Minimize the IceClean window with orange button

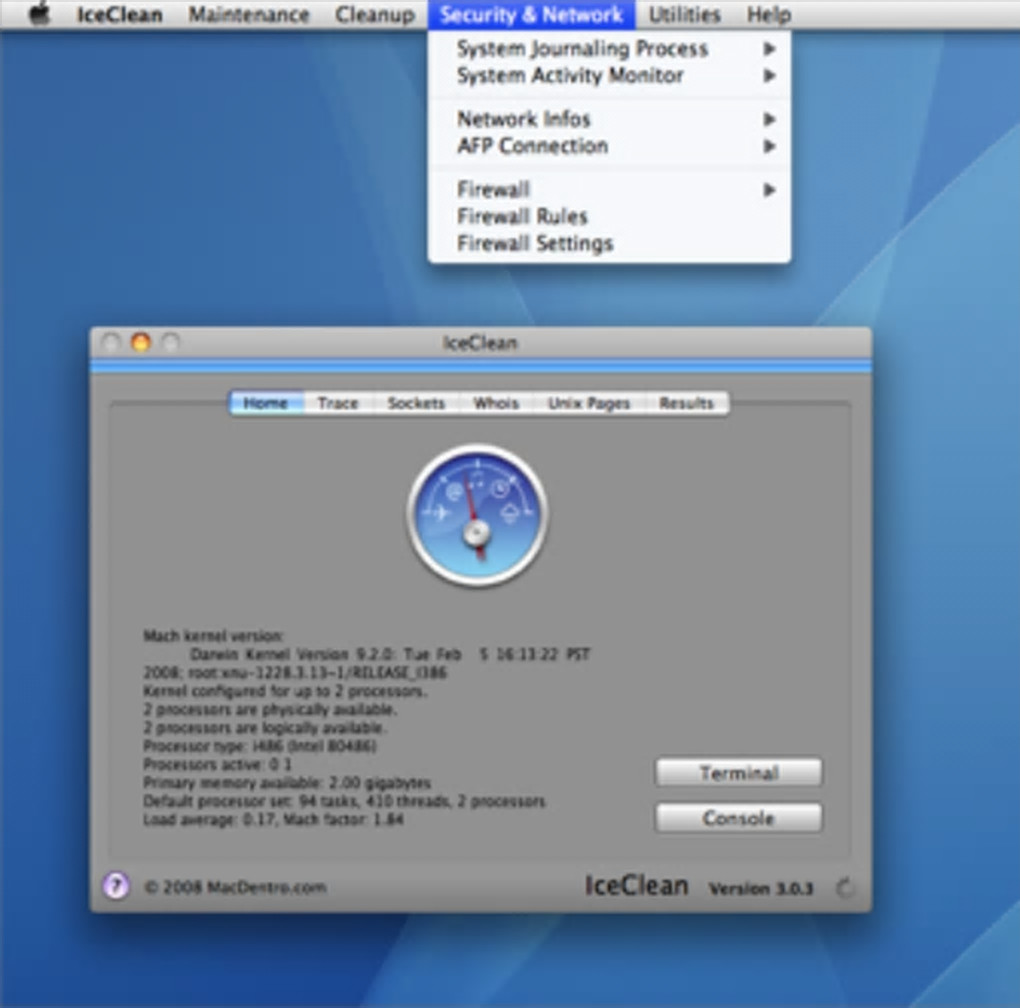[x=141, y=342]
